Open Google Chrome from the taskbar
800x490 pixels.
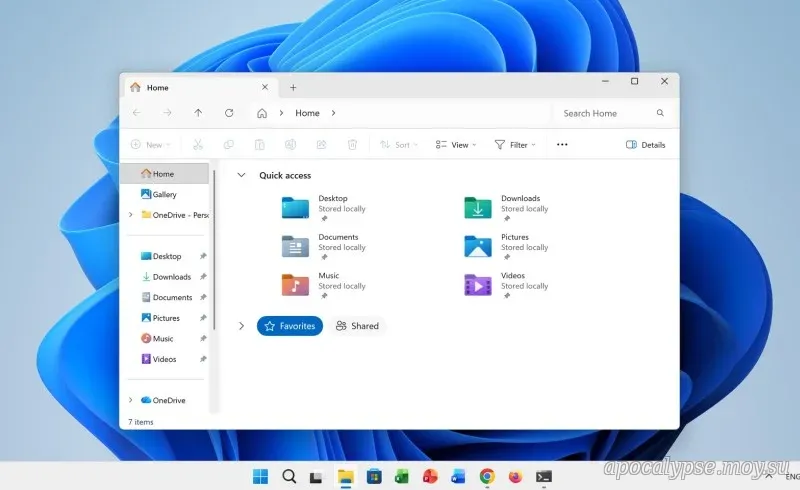coord(487,477)
